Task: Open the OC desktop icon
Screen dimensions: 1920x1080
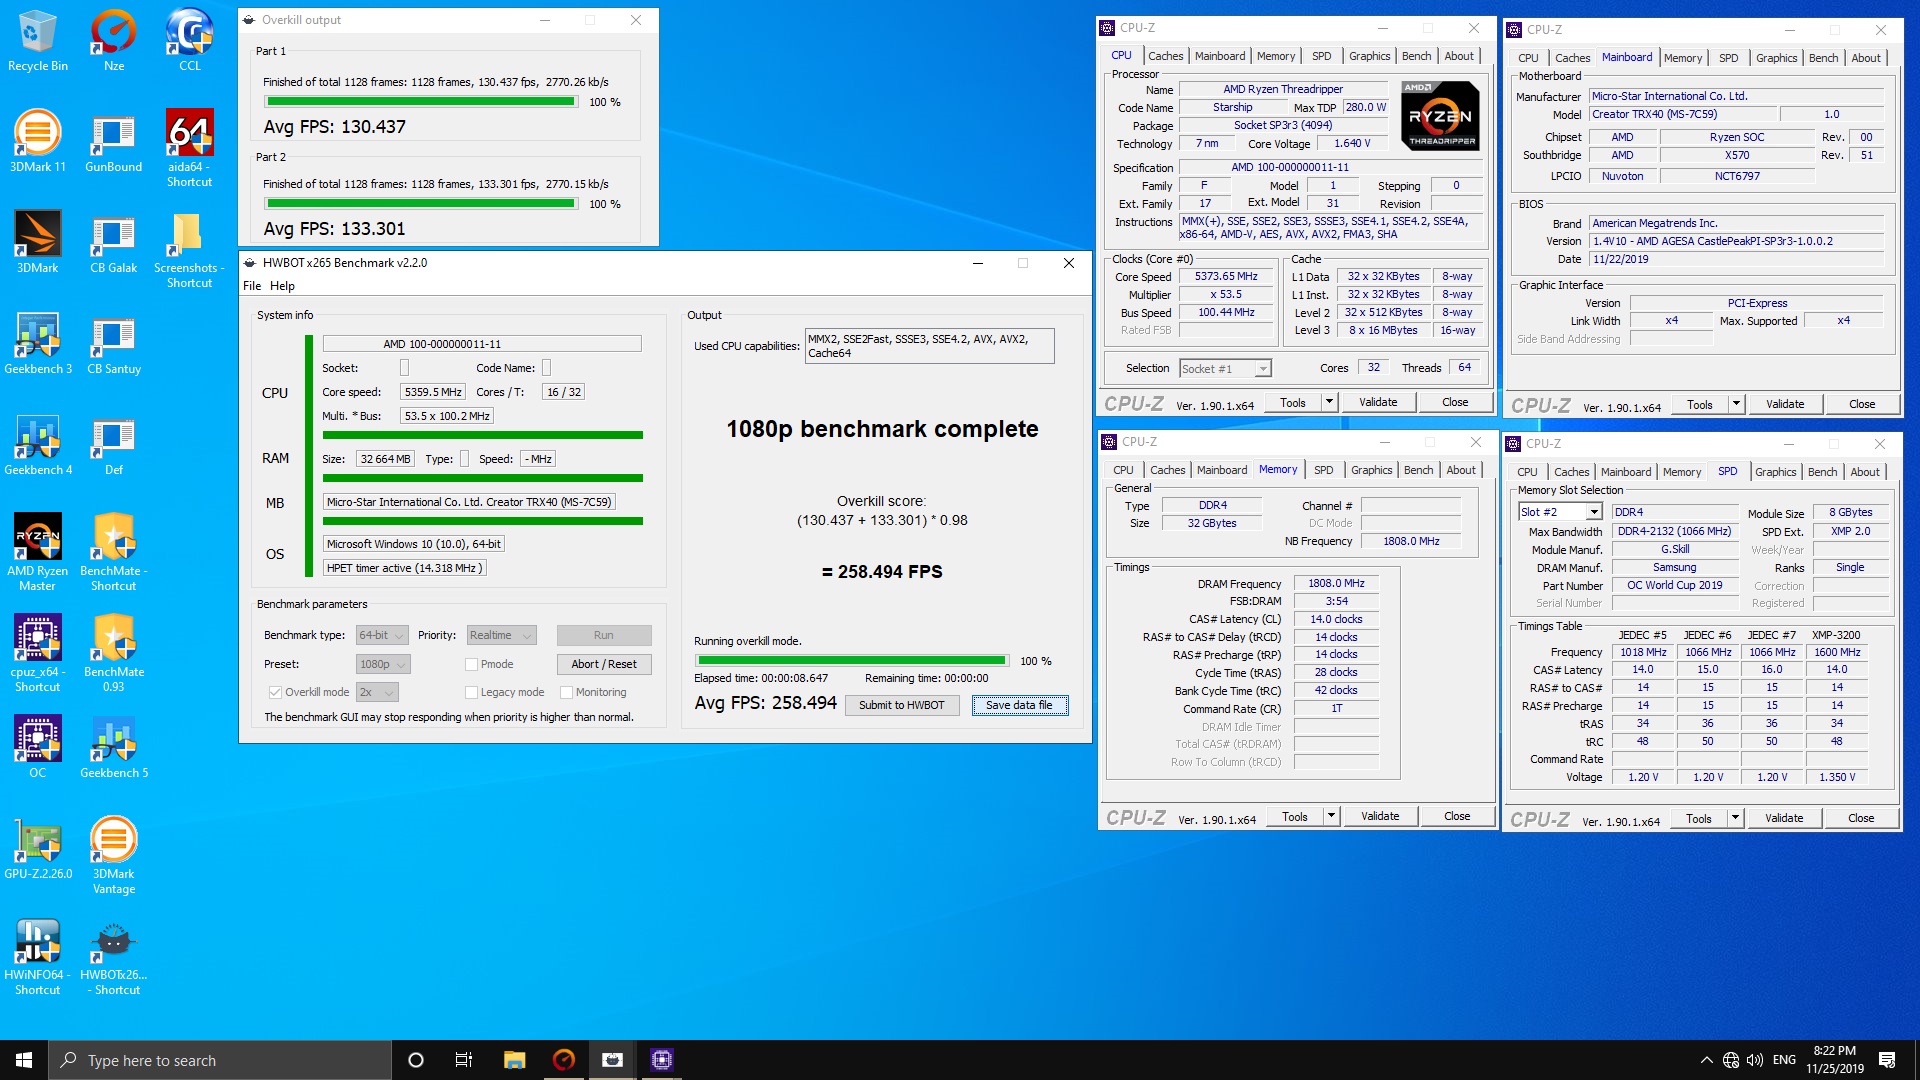Action: click(x=37, y=746)
